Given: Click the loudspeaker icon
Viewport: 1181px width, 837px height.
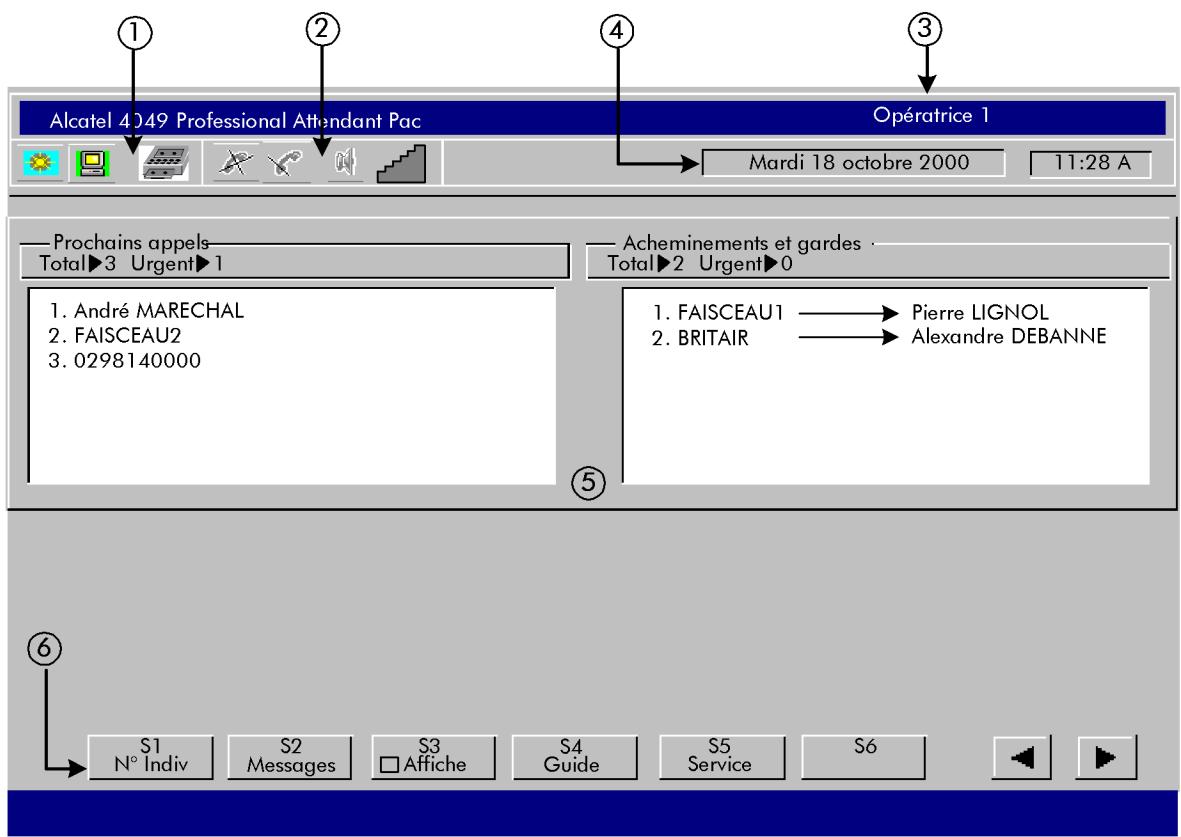Looking at the screenshot, I should [x=346, y=162].
